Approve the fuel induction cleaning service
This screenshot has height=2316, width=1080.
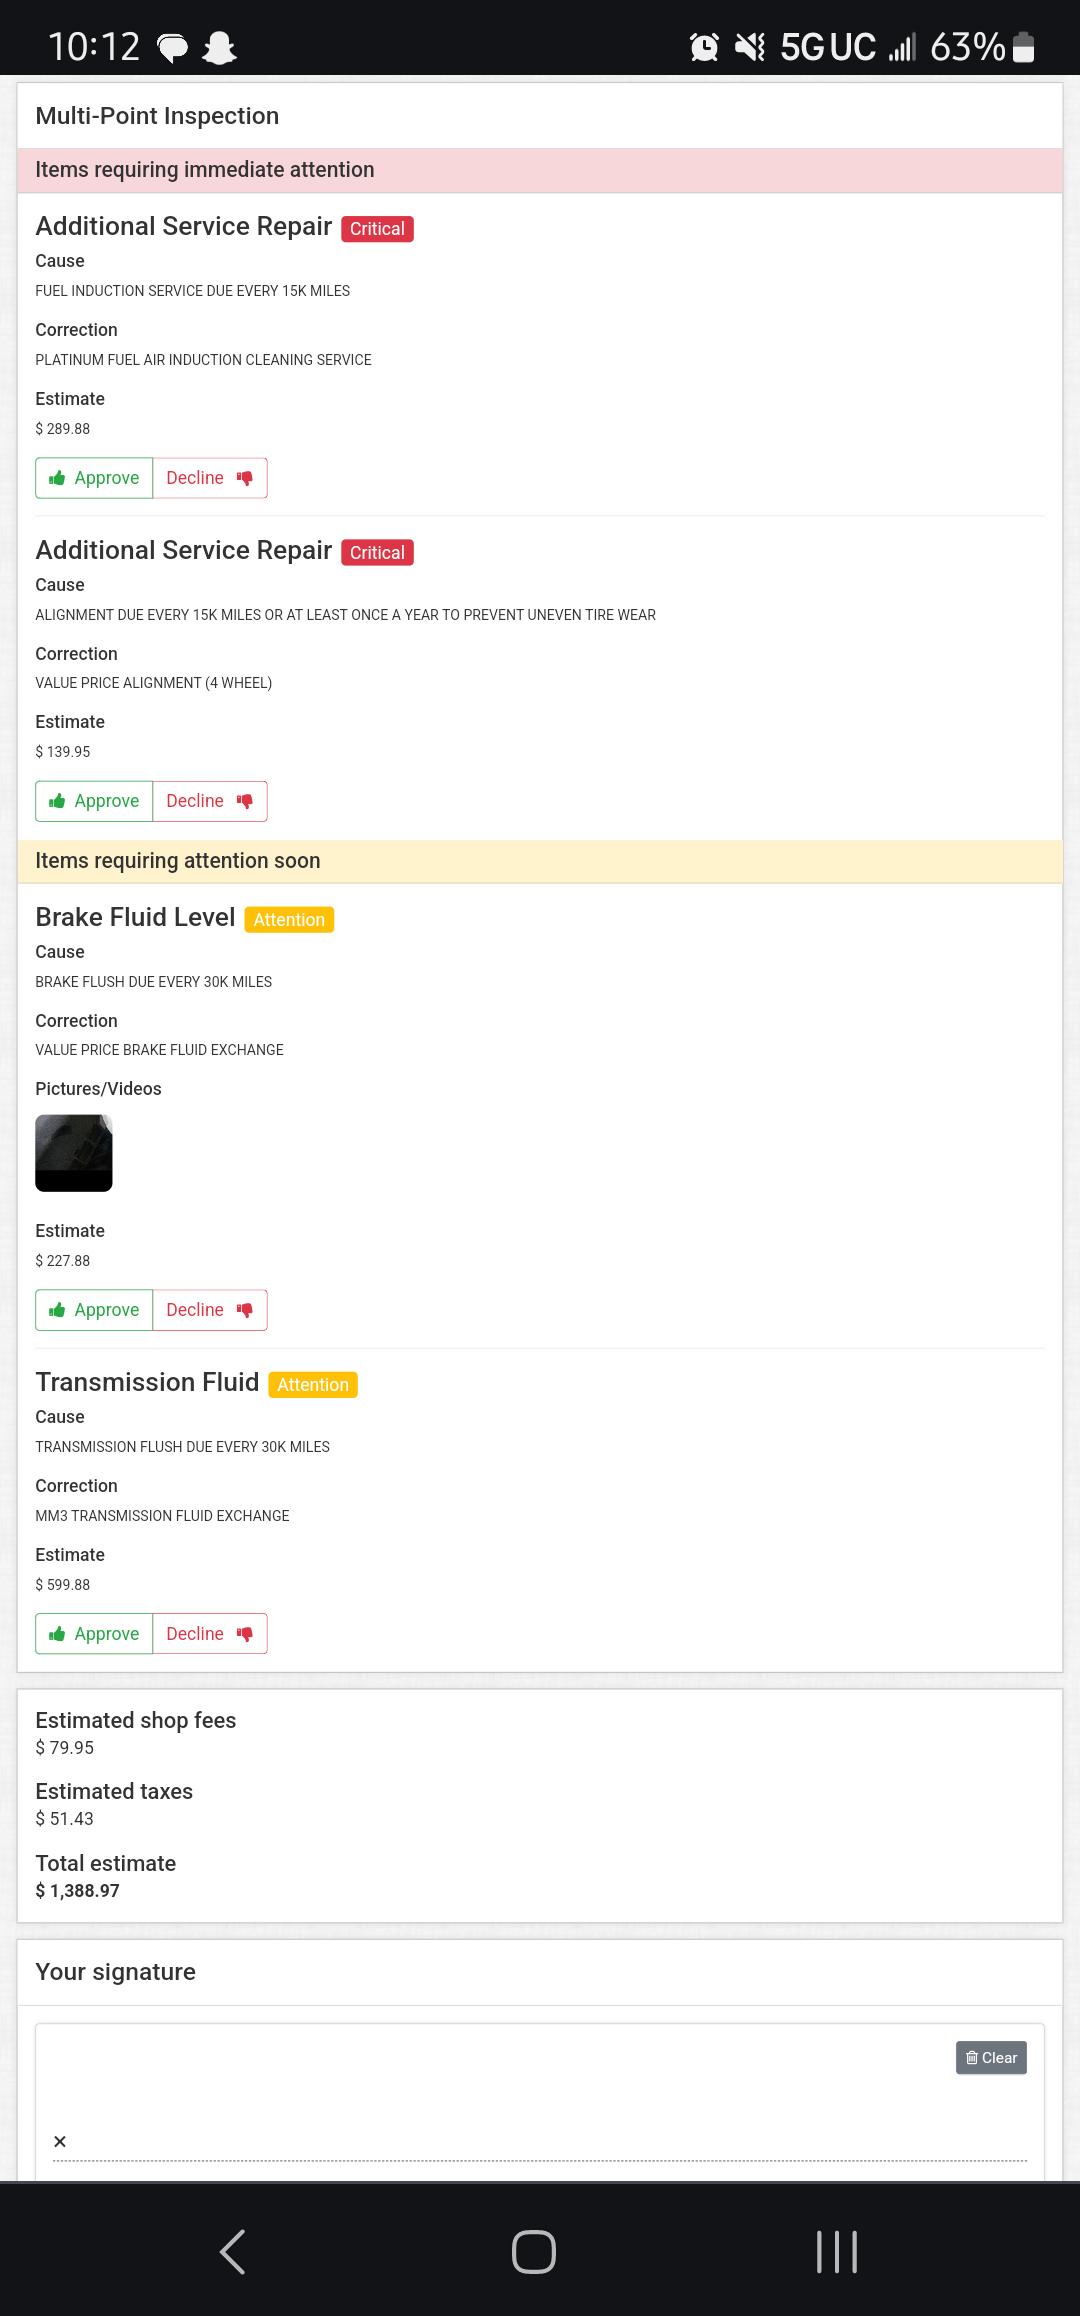(94, 478)
